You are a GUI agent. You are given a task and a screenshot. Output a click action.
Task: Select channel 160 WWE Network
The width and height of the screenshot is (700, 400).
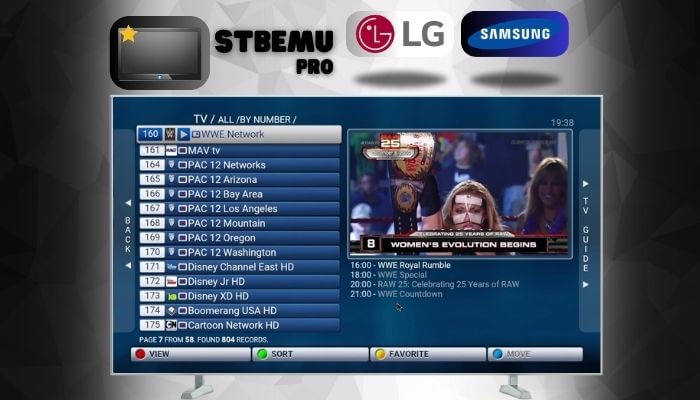[239, 134]
